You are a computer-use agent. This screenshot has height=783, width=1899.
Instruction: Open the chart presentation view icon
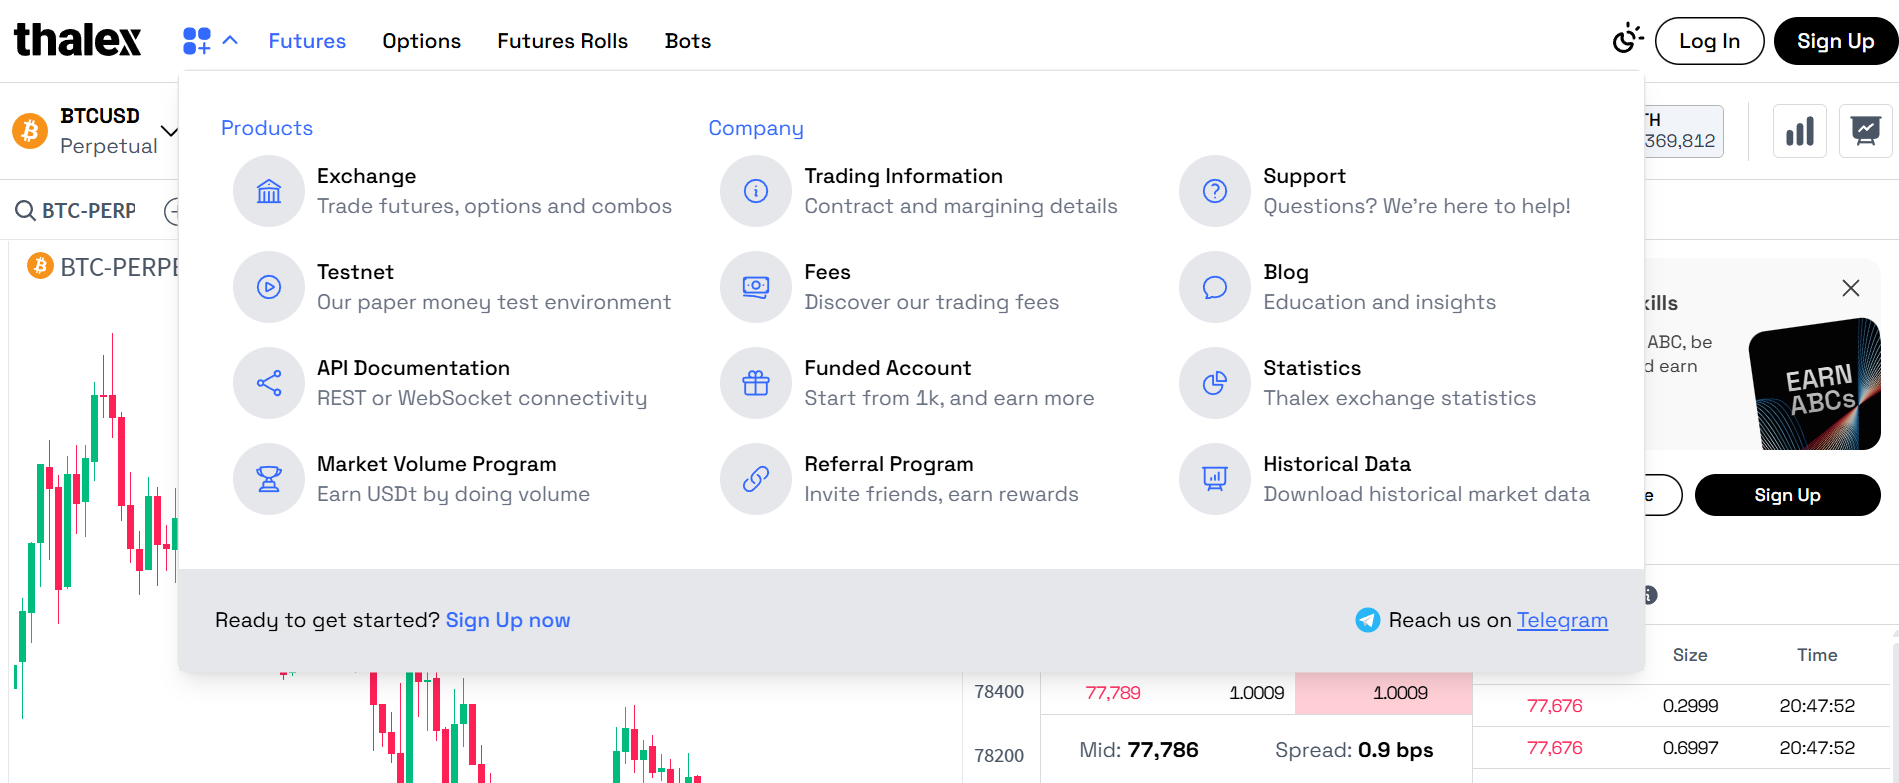click(1866, 131)
